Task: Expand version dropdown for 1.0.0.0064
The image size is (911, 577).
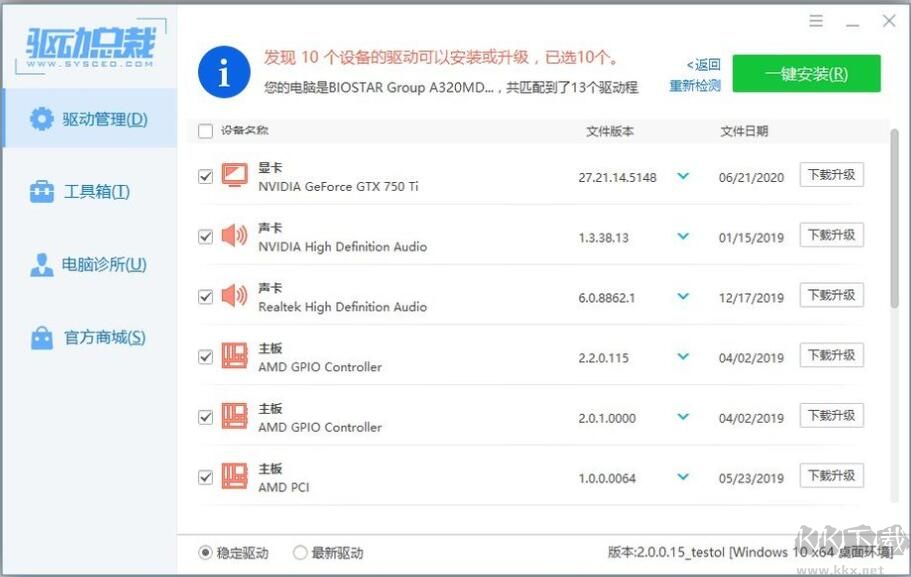Action: pyautogui.click(x=683, y=476)
